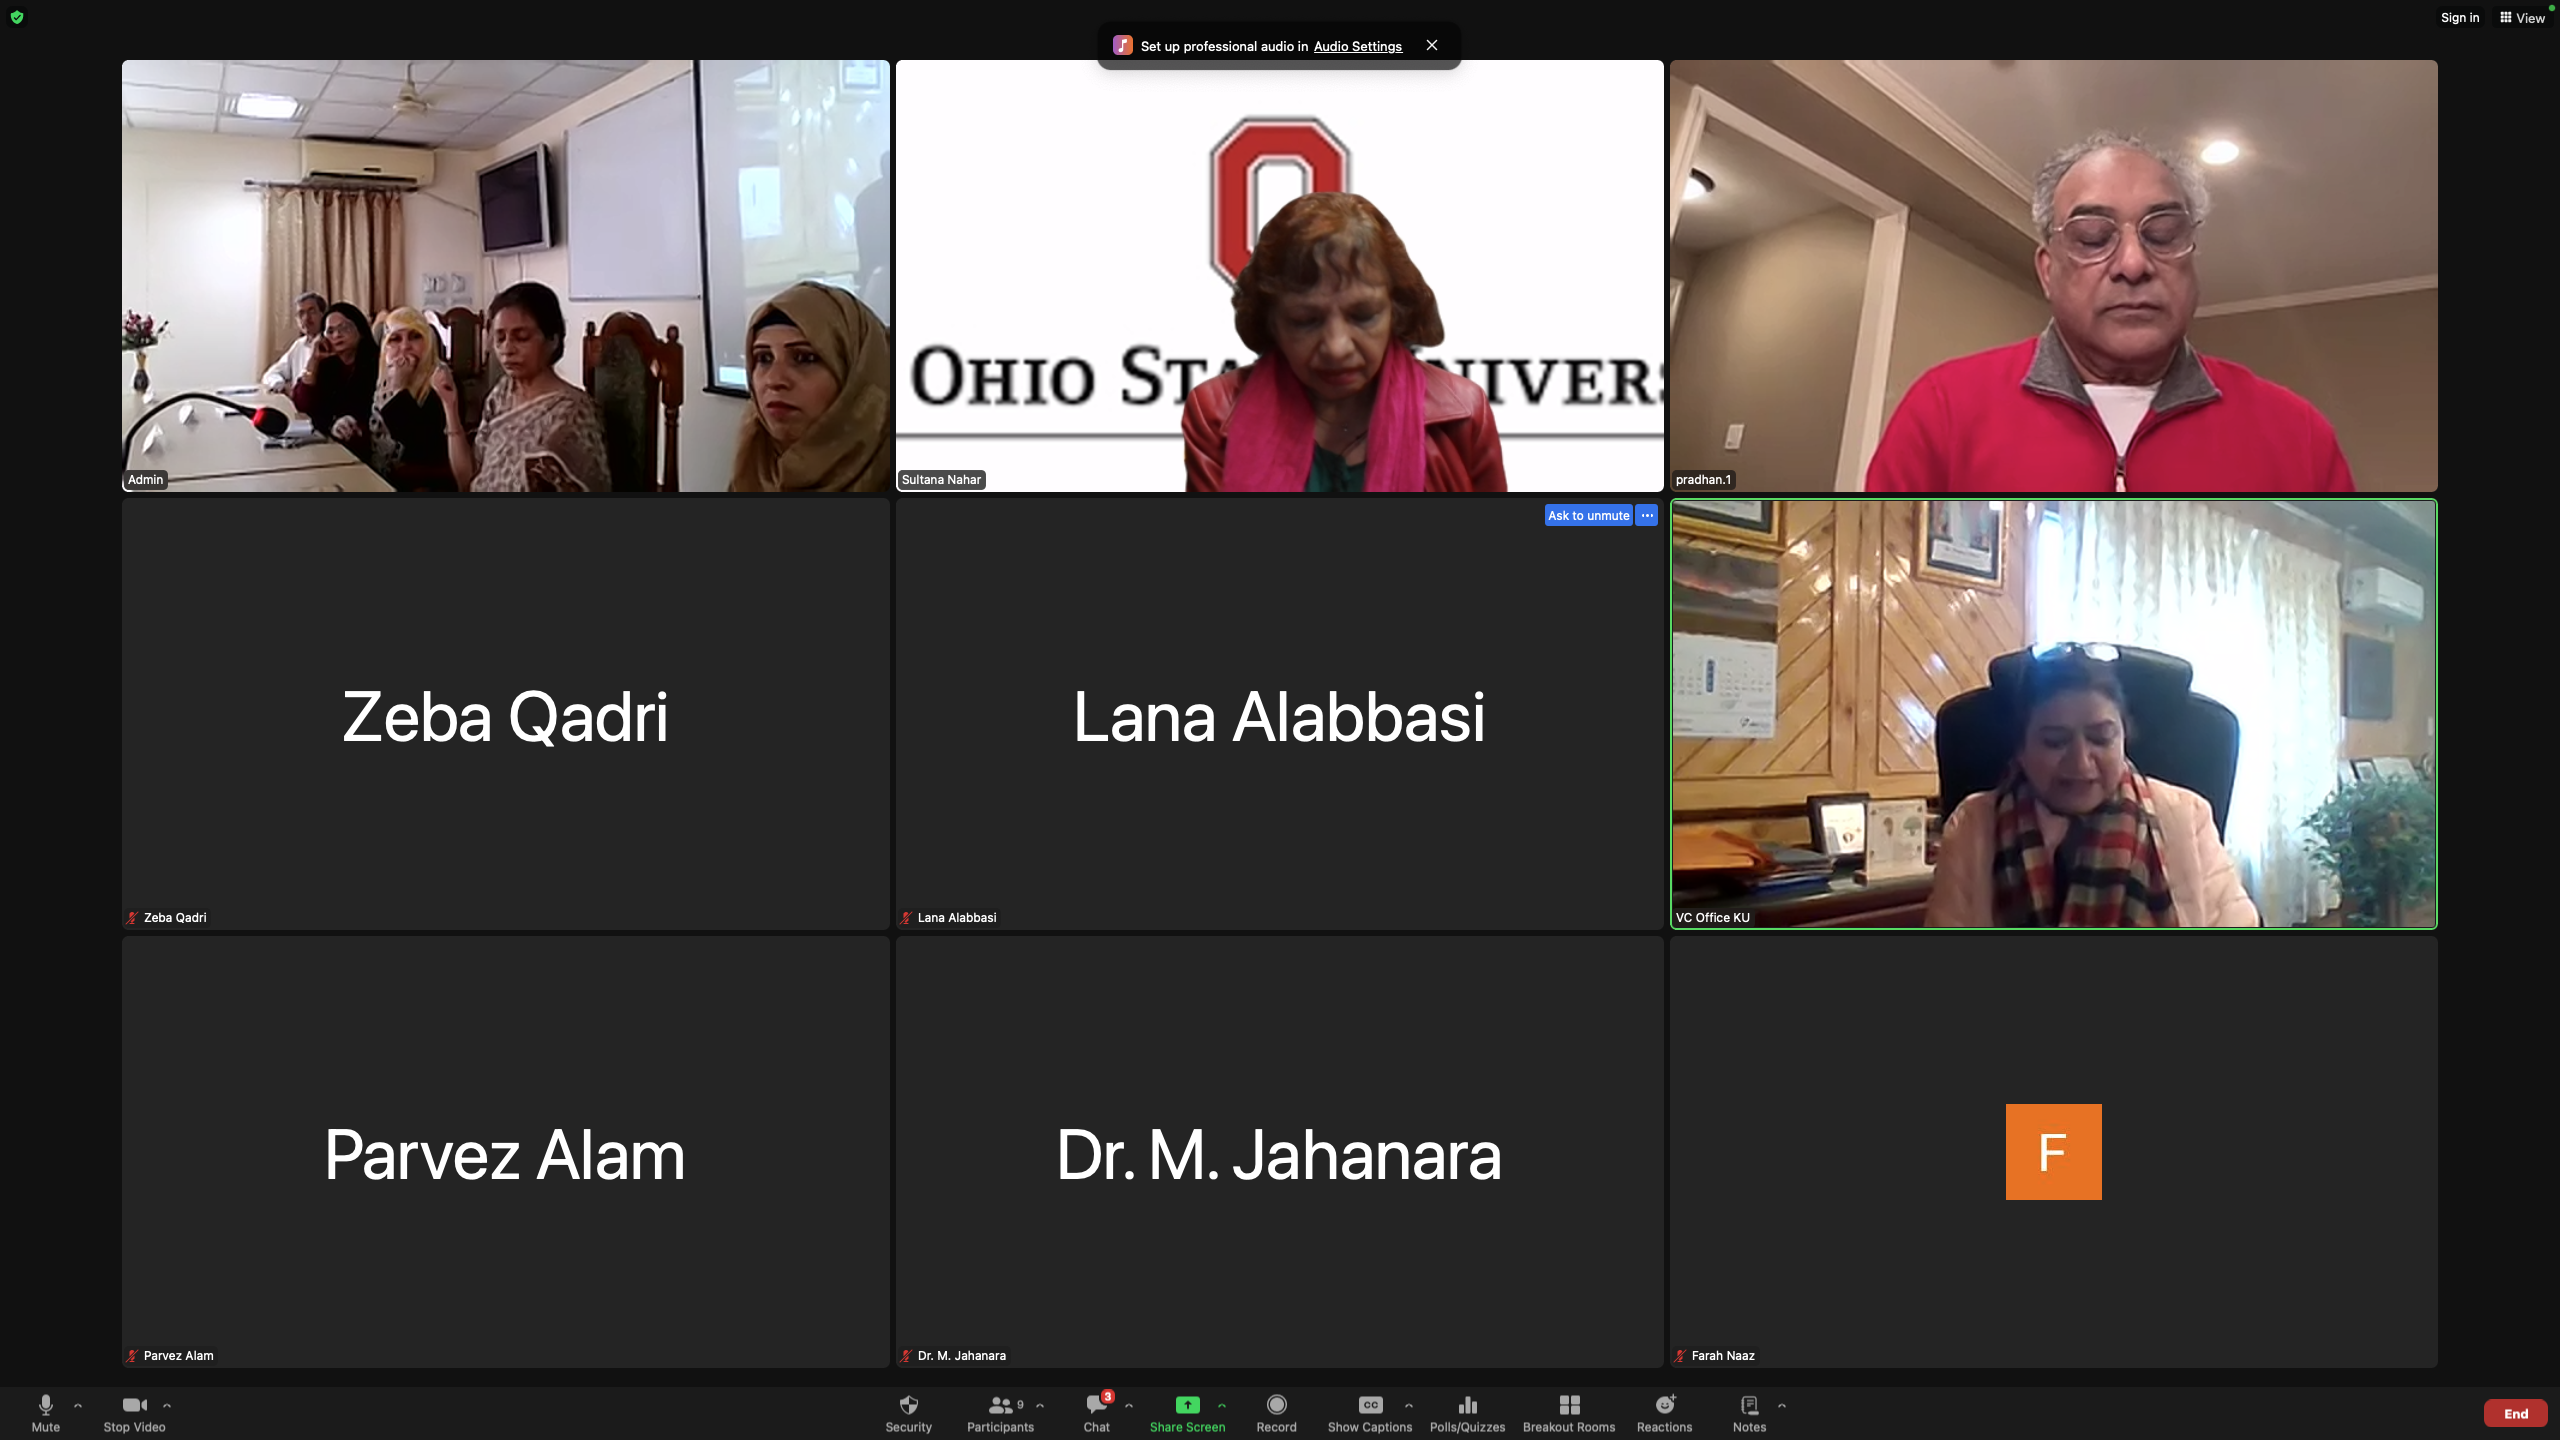
Task: Click Ask to unmute button
Action: [x=1588, y=515]
